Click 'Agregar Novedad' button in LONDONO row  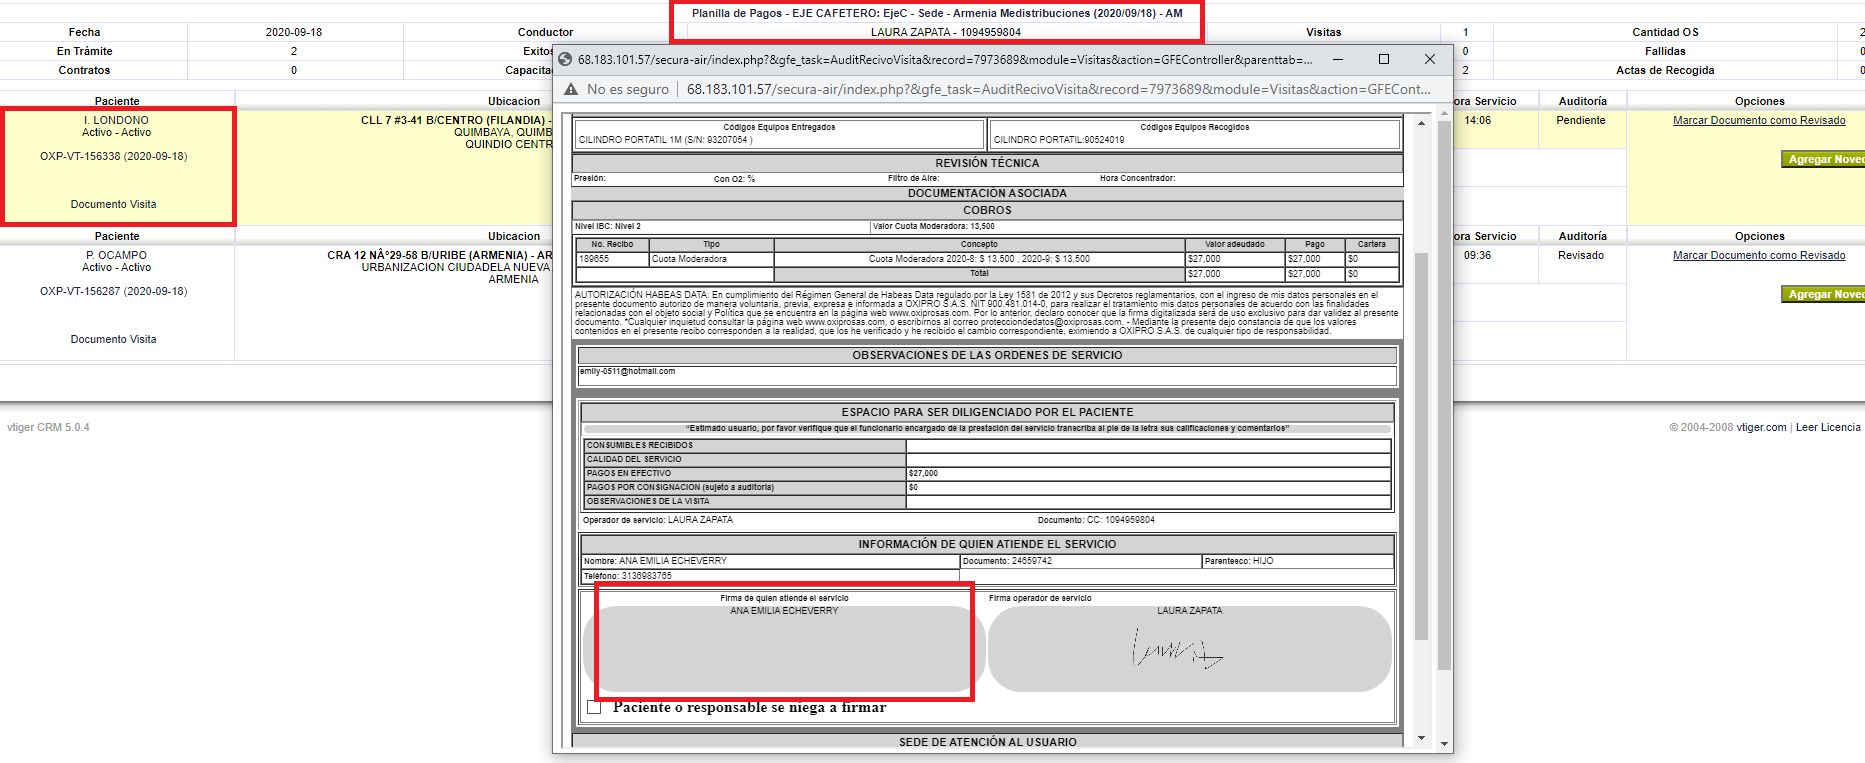point(1823,159)
